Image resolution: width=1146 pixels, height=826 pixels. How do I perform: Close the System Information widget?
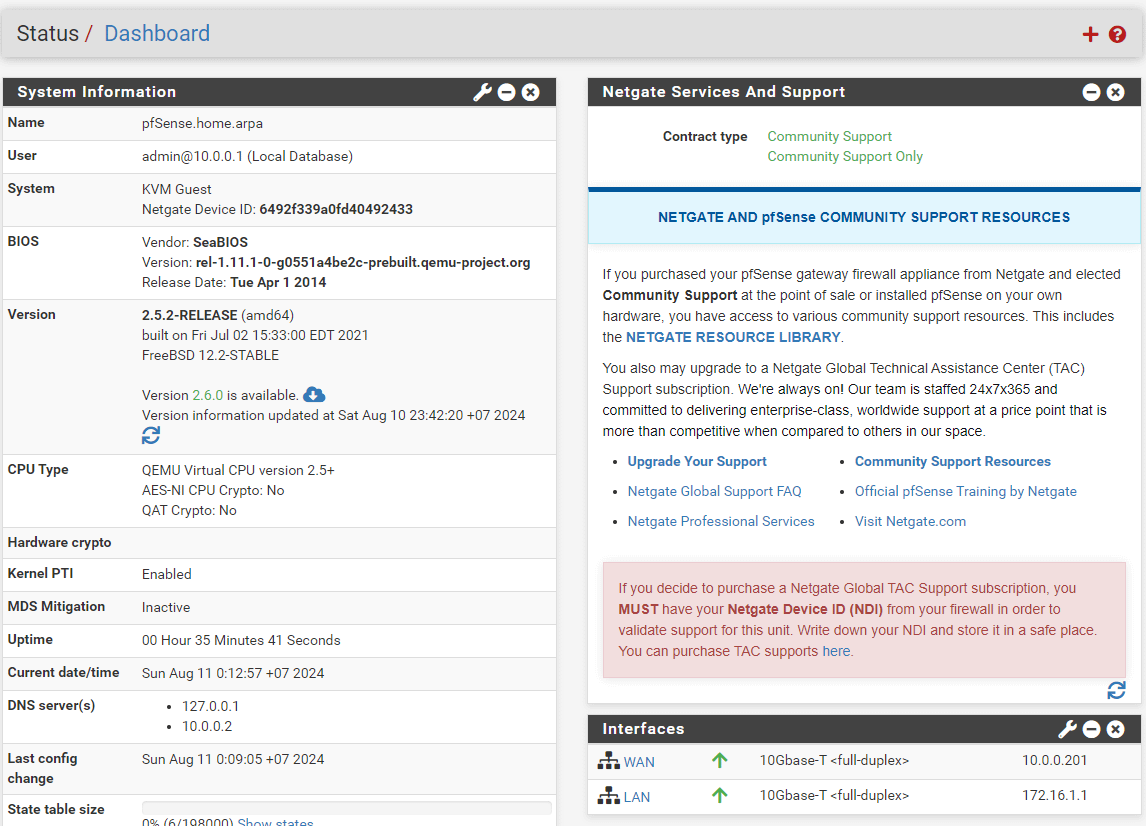point(531,92)
